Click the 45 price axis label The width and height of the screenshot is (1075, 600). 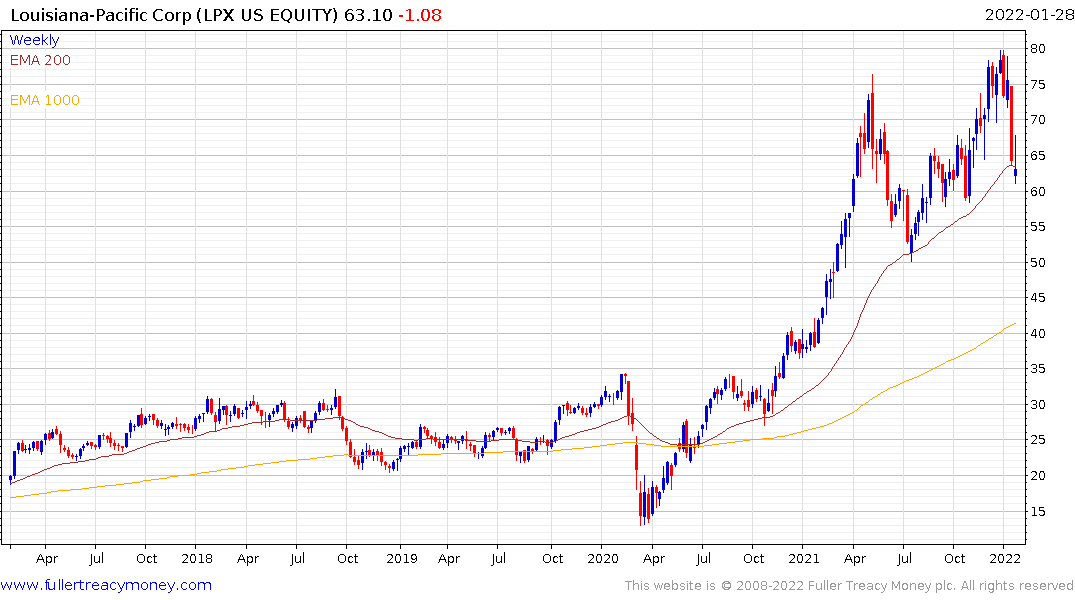pos(1037,298)
